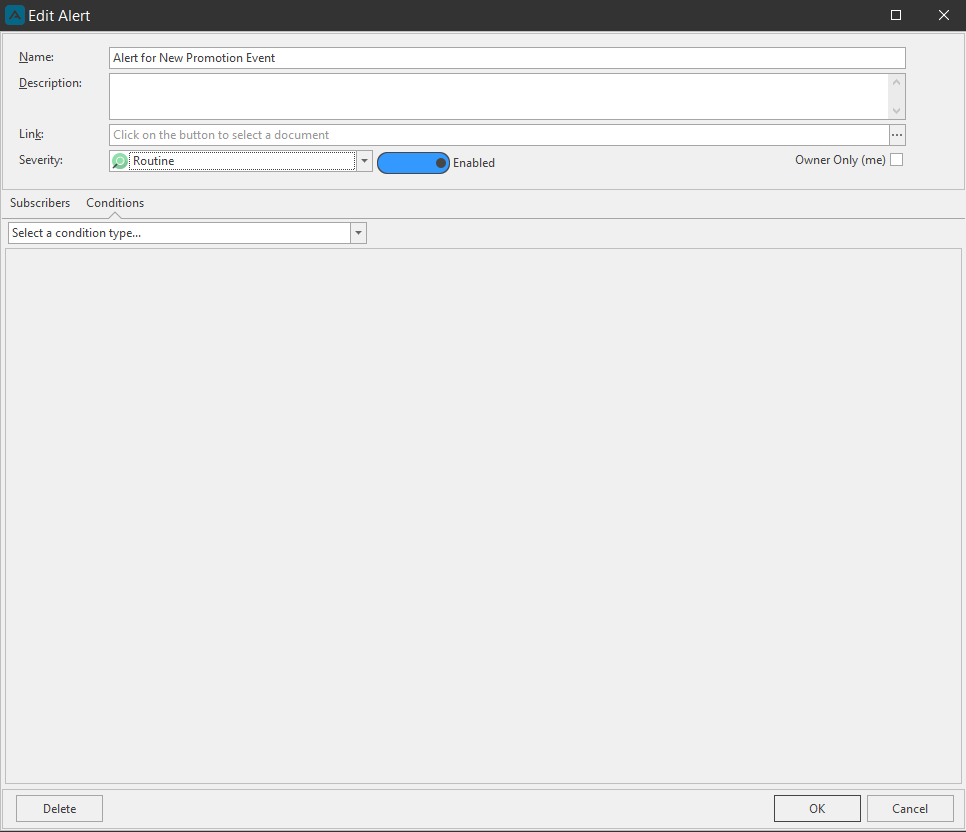Switch to the Subscribers tab
The image size is (966, 832).
(x=40, y=203)
